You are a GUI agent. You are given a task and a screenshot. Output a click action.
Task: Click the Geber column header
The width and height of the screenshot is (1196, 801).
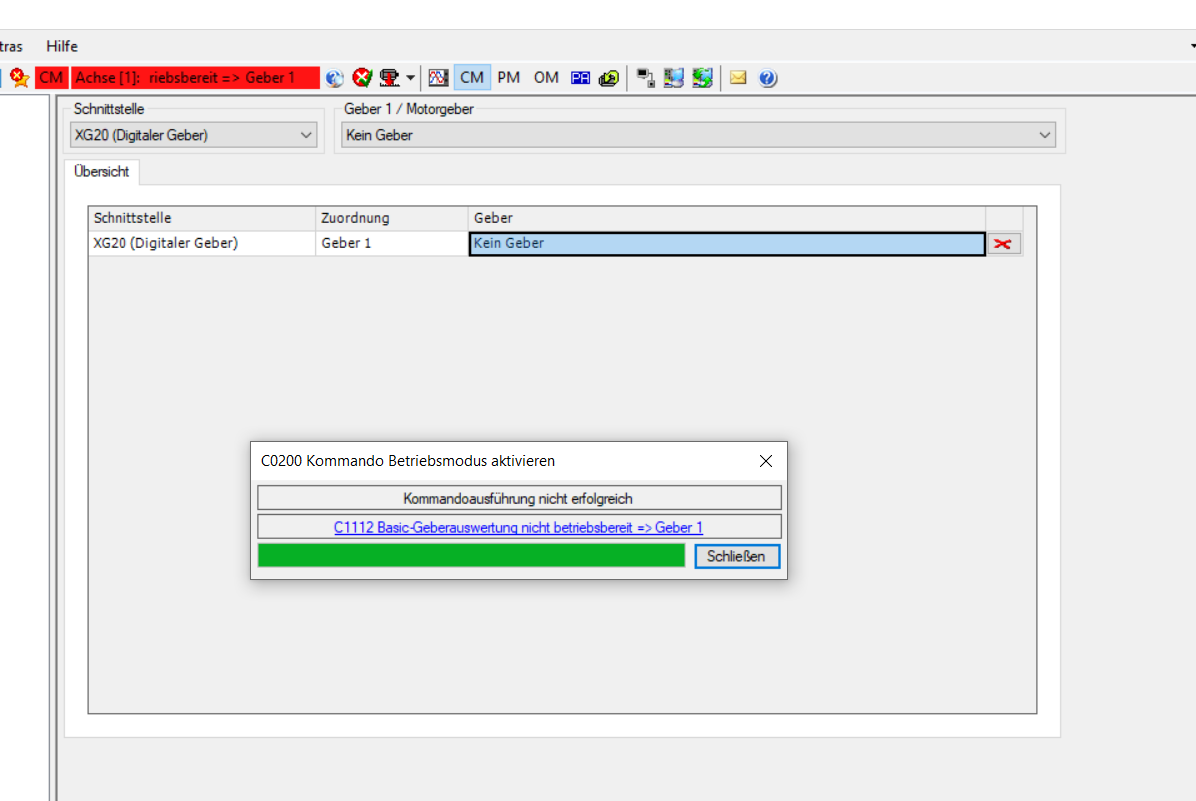(727, 218)
